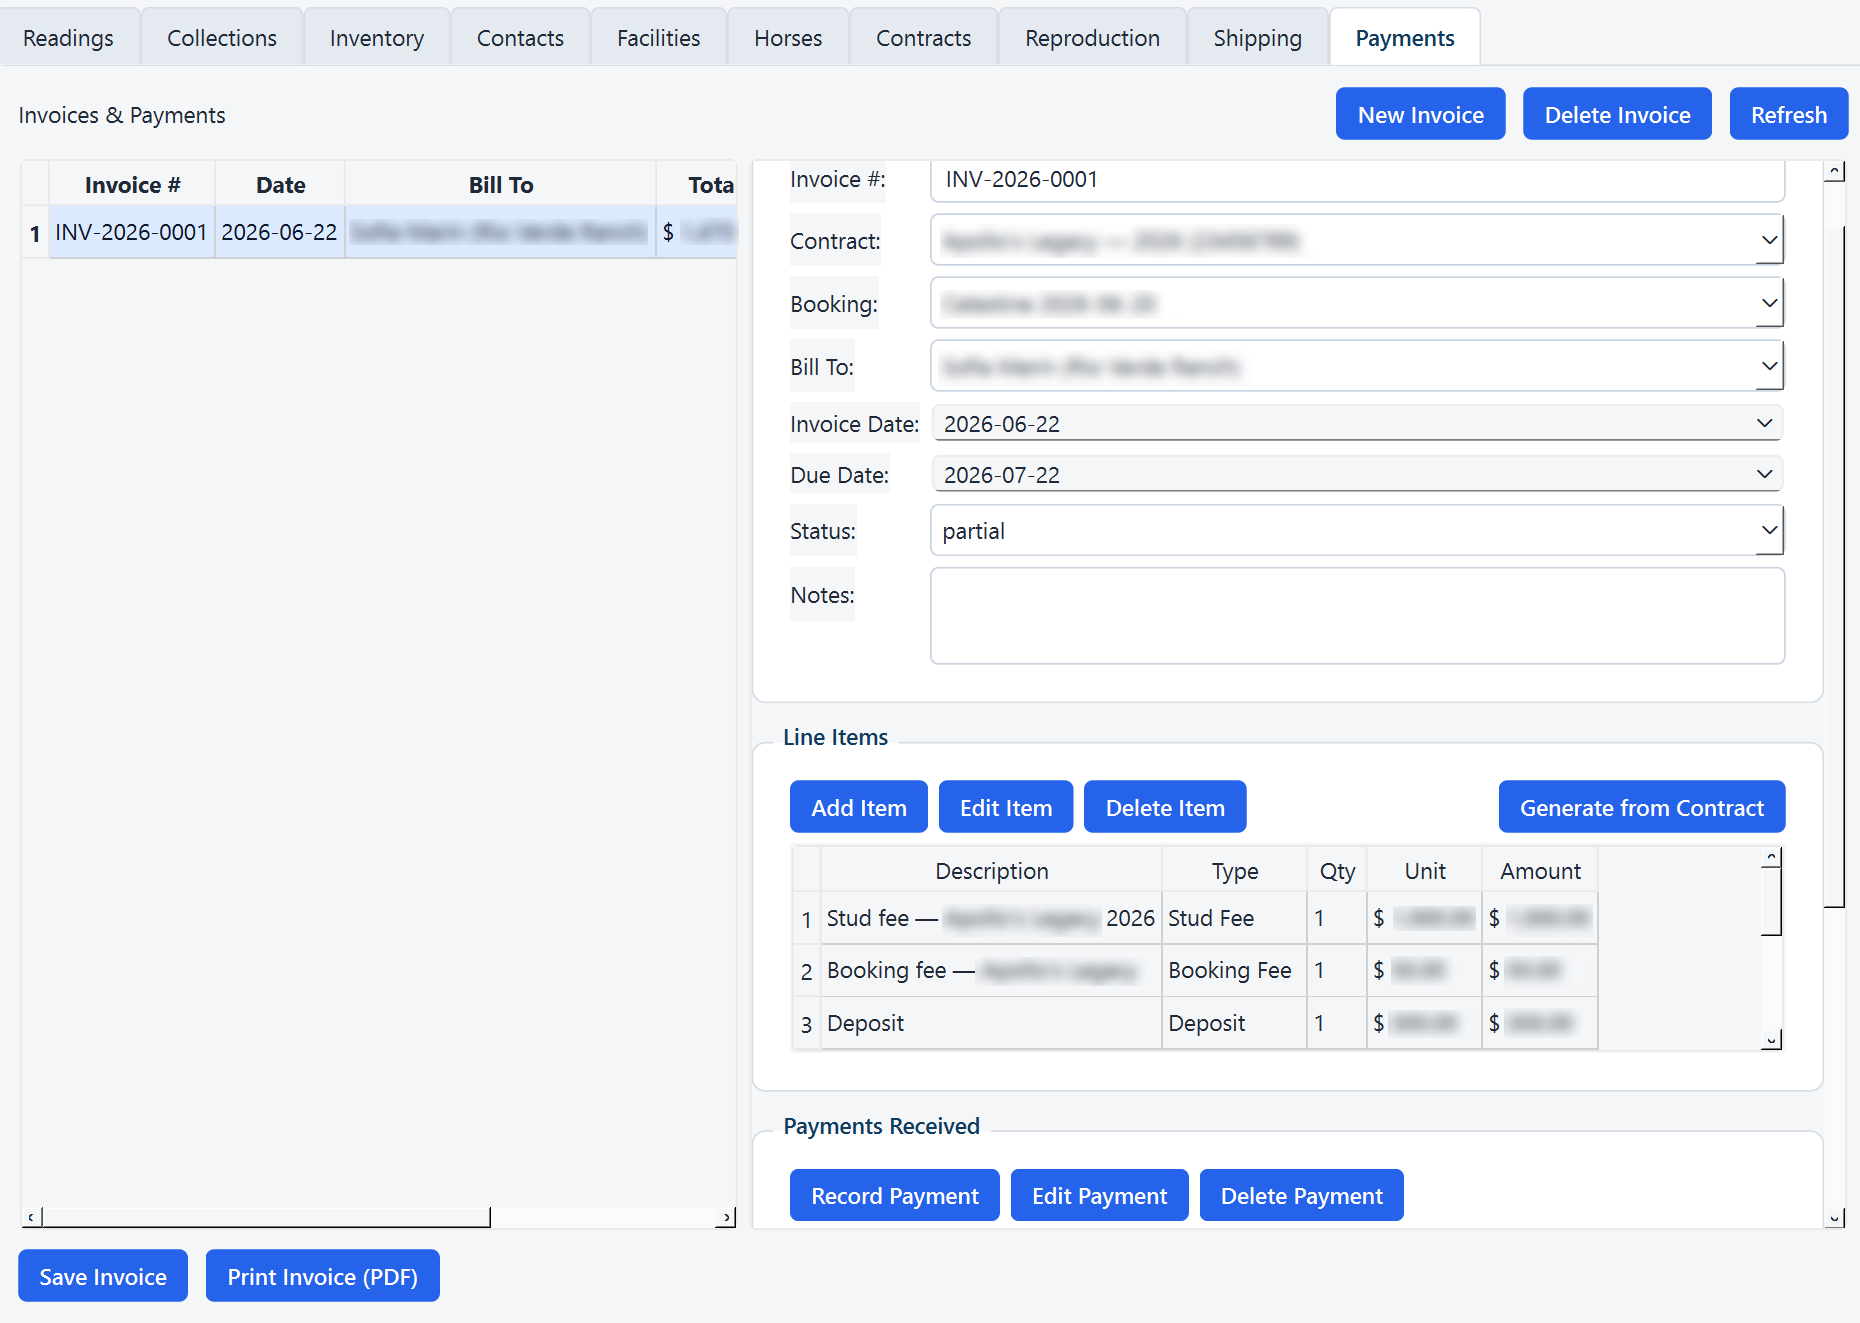Screen dimensions: 1860x1323
Task: Click Delete Payment button
Action: 1302,1195
